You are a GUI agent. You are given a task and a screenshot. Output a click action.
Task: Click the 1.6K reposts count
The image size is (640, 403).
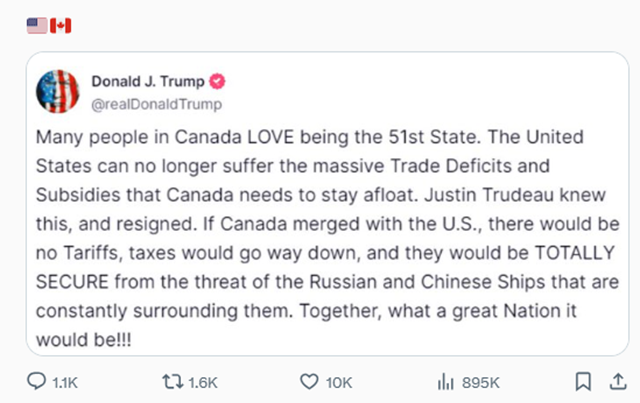point(203,382)
